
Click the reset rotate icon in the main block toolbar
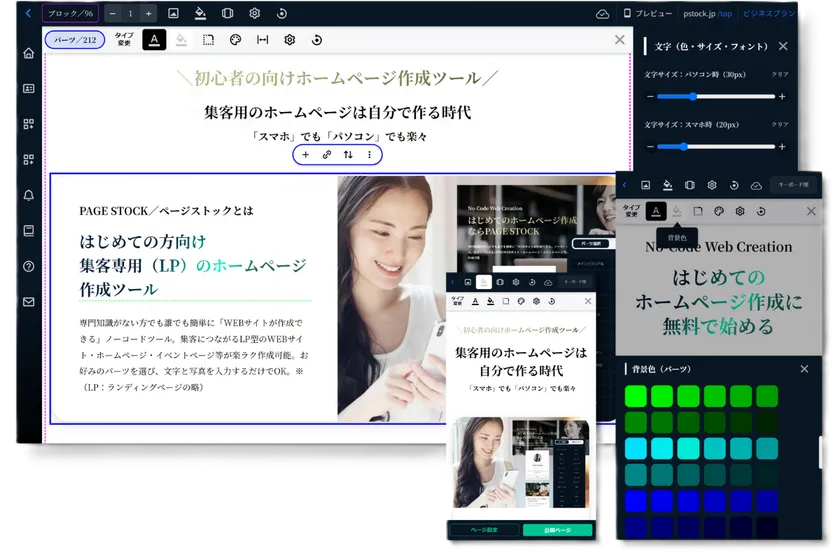tap(282, 13)
